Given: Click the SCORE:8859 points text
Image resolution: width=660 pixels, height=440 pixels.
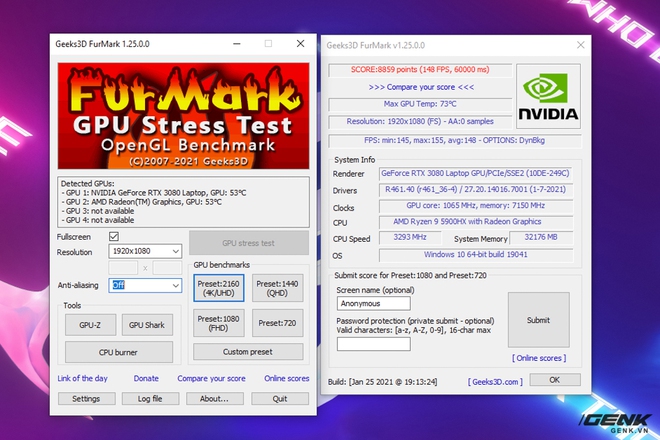Looking at the screenshot, I should pos(420,70).
